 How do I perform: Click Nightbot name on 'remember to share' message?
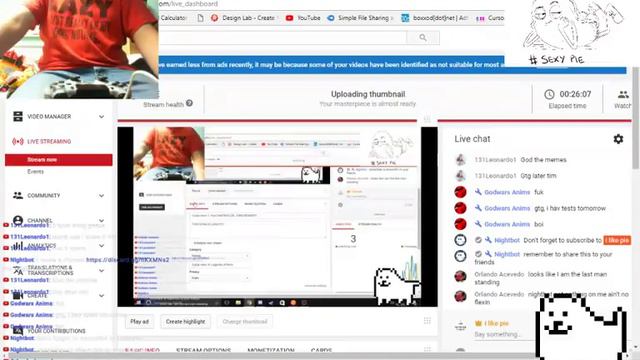pyautogui.click(x=507, y=254)
